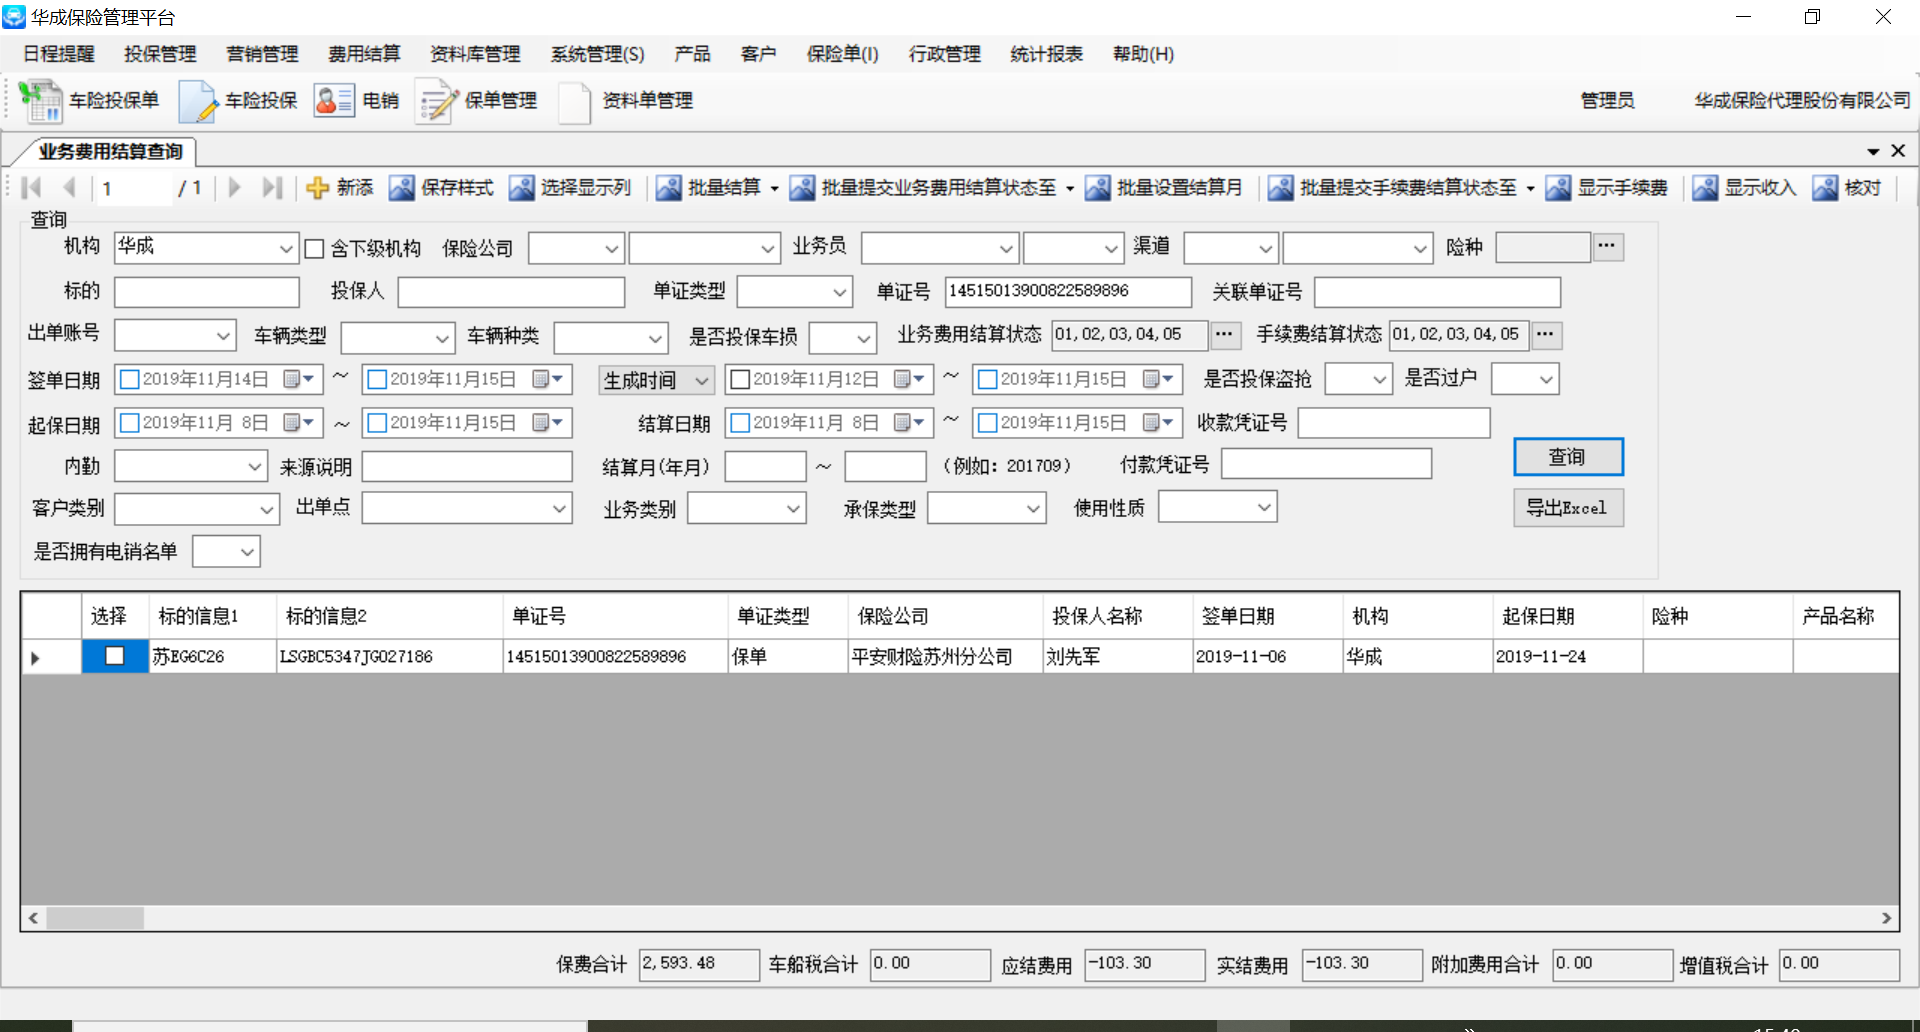Image resolution: width=1920 pixels, height=1032 pixels.
Task: Click the 导出Excel button
Action: (1567, 508)
